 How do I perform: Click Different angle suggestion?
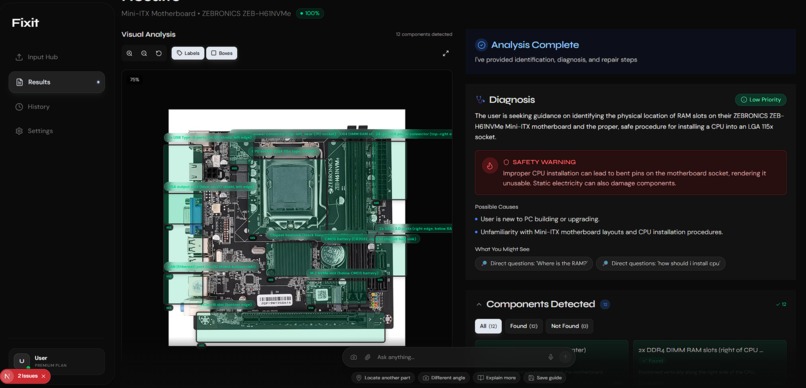(x=444, y=378)
